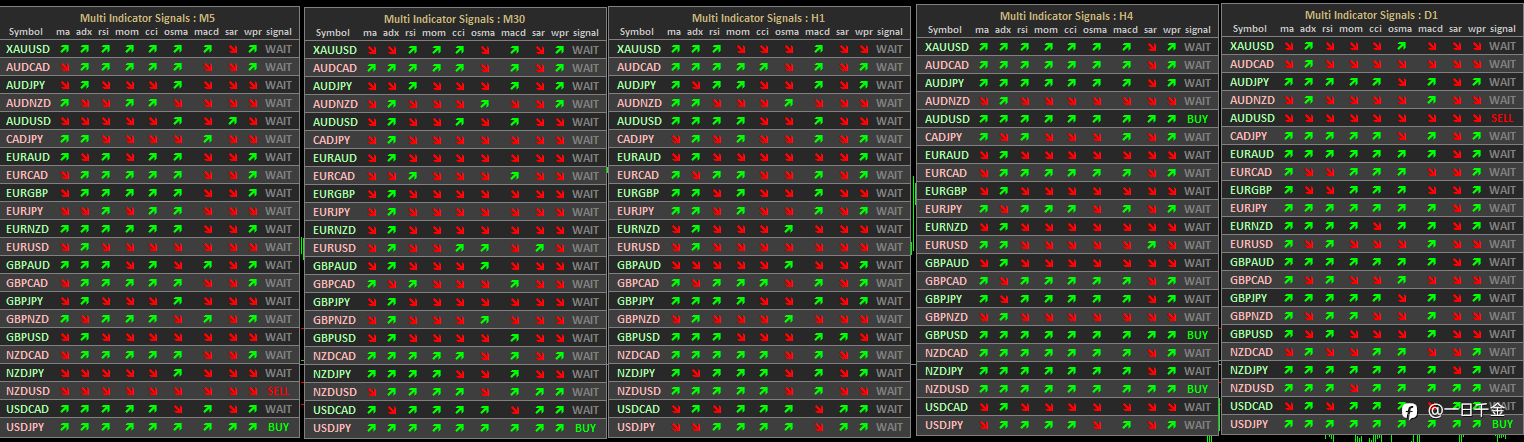Click the 'Multi Indicator Signals : M30' title

coord(455,19)
